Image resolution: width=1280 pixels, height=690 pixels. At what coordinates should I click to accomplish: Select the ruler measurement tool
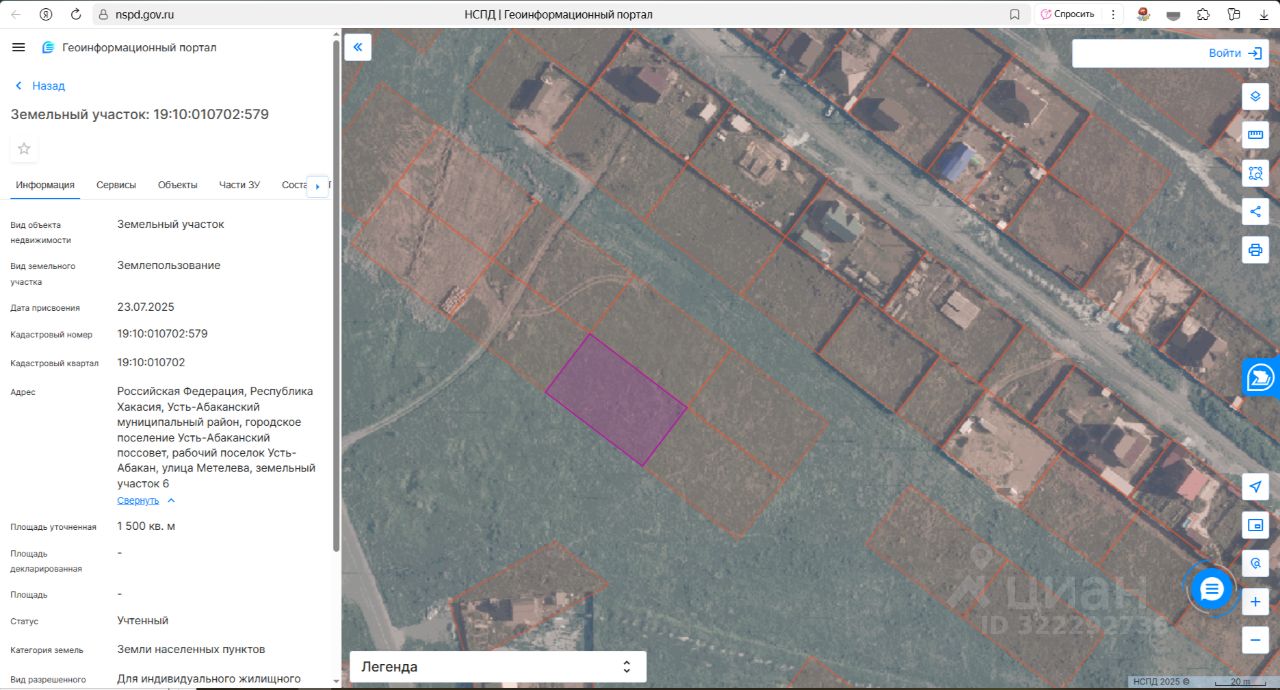coord(1255,135)
